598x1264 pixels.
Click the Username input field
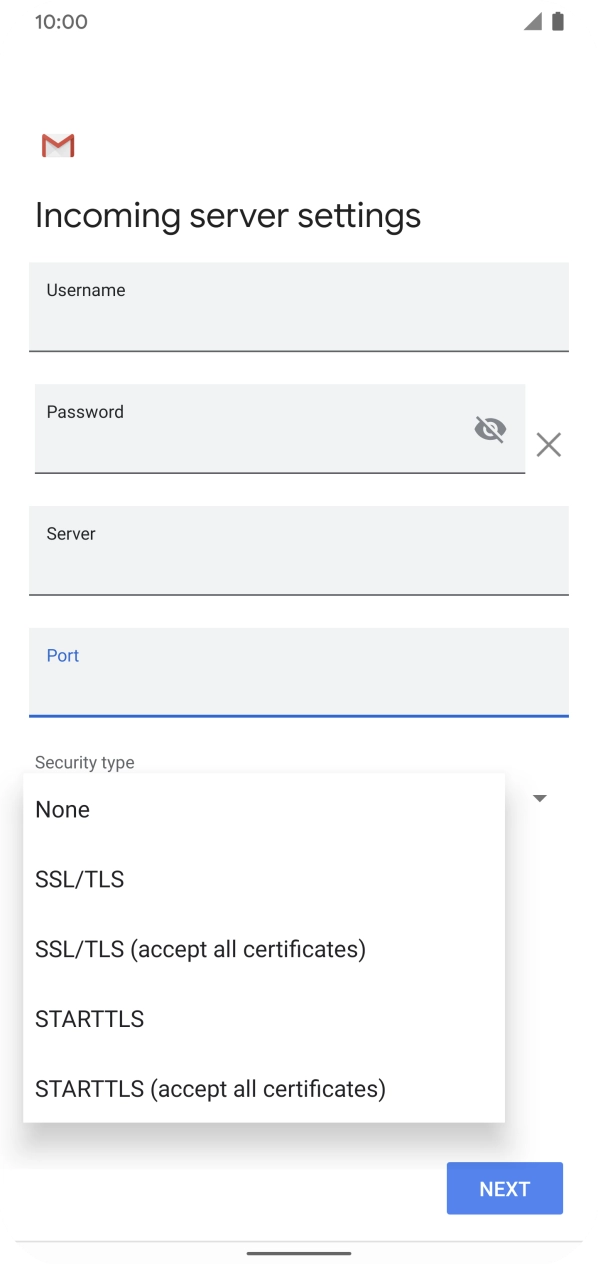pyautogui.click(x=299, y=308)
